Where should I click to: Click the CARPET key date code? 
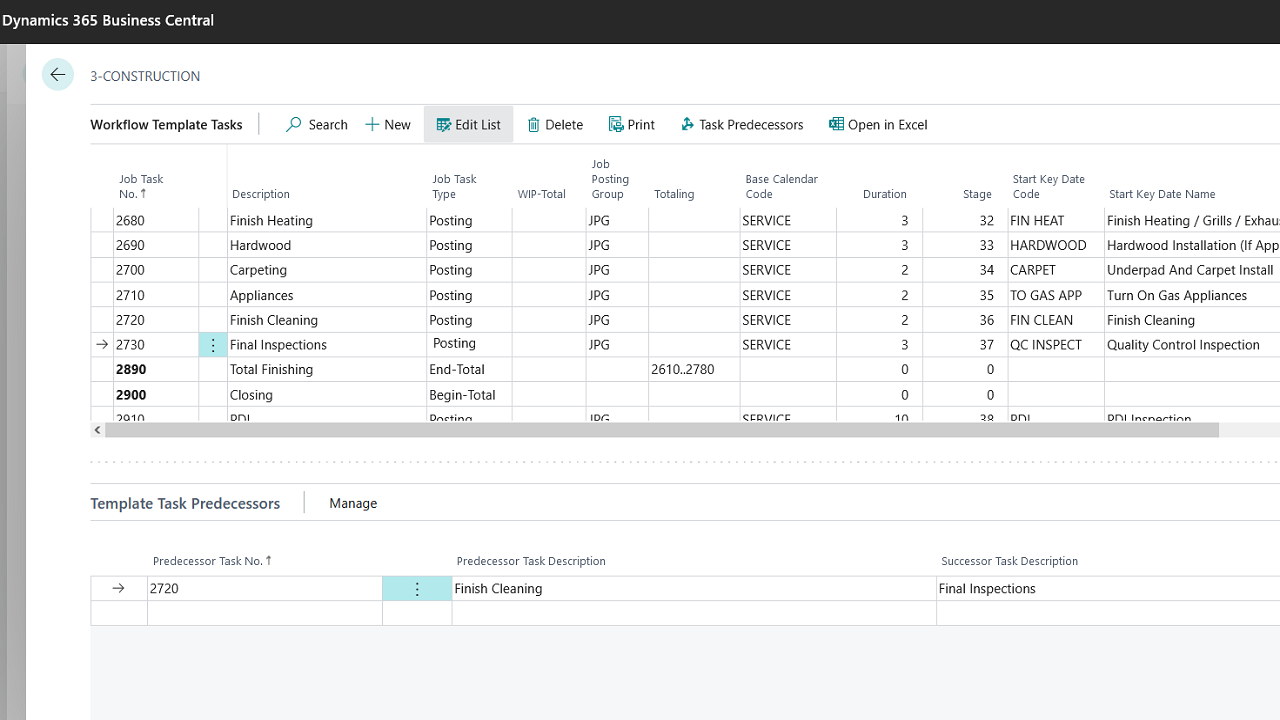[x=1056, y=270]
